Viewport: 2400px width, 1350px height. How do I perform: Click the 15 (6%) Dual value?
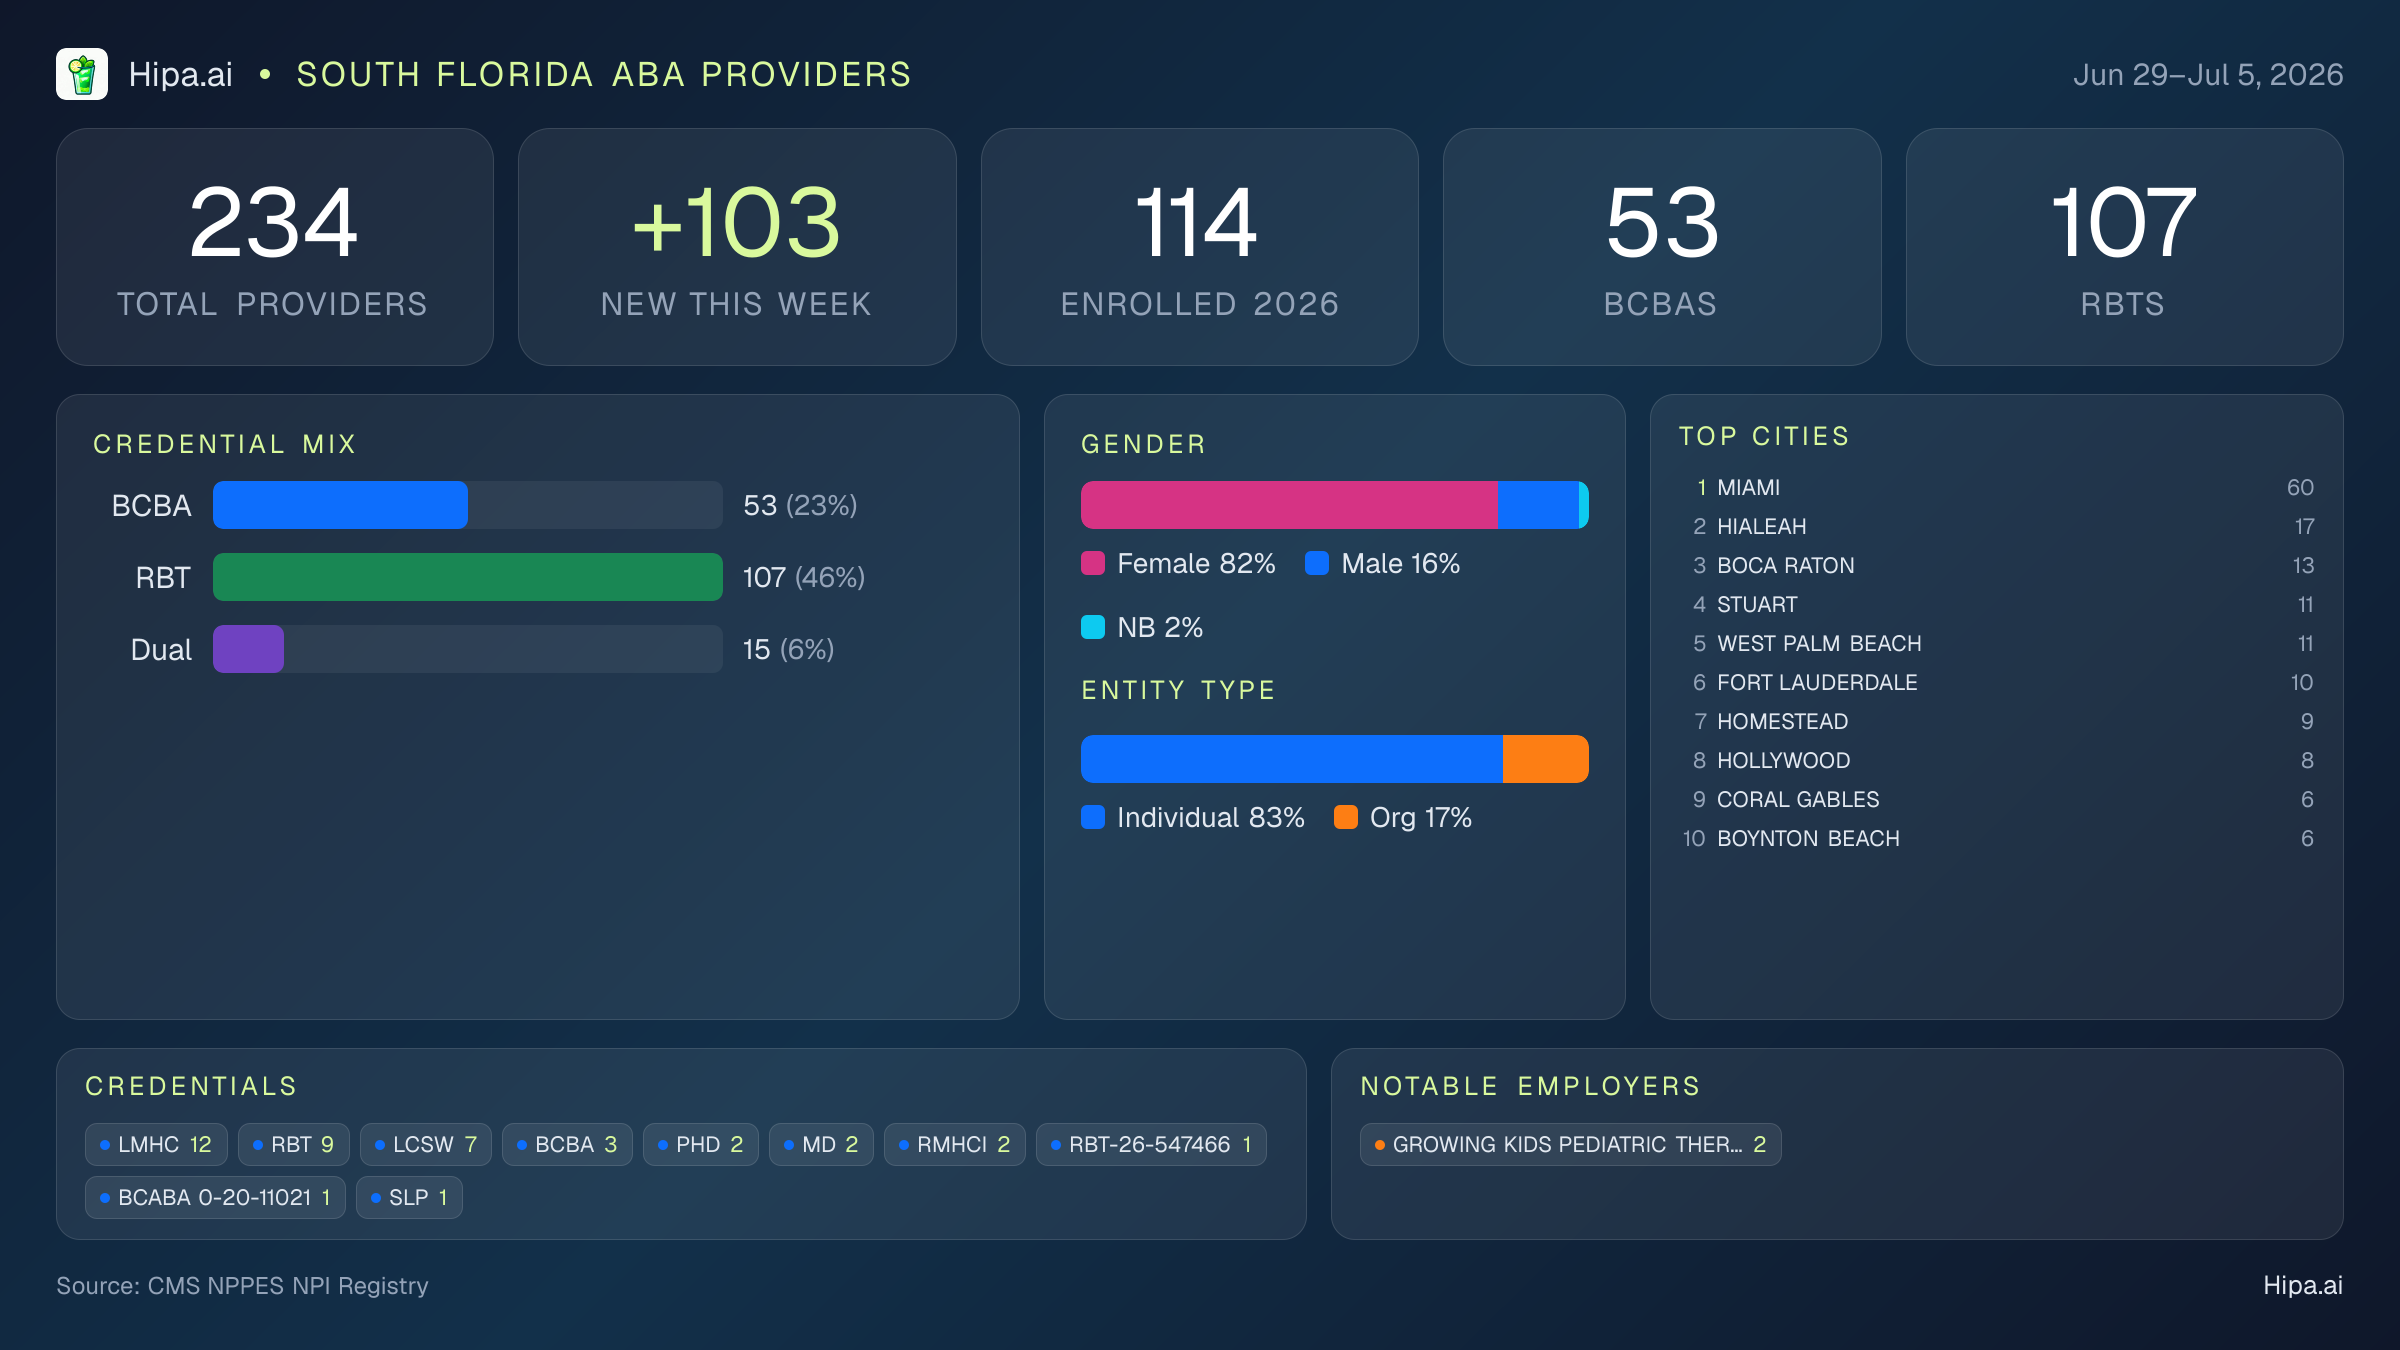(788, 649)
